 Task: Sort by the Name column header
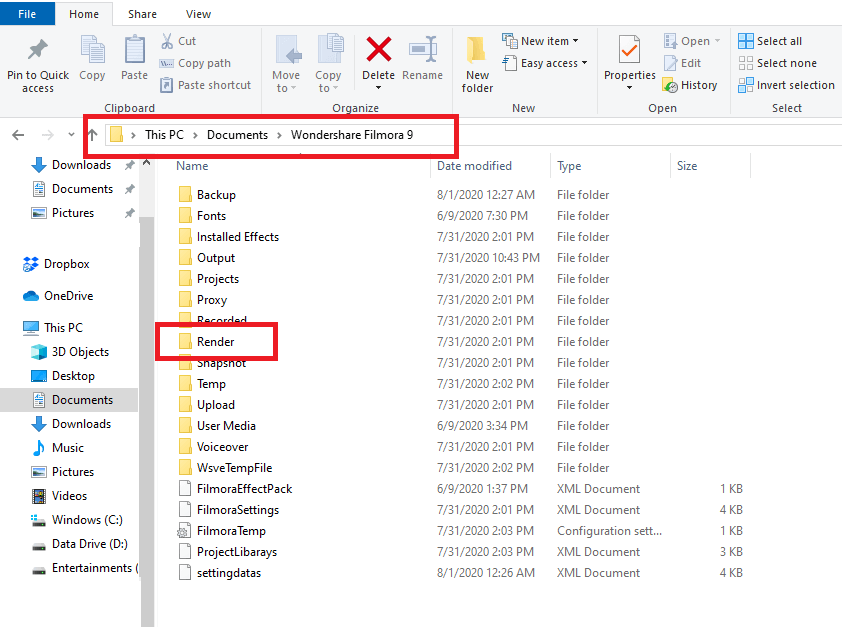pos(192,166)
